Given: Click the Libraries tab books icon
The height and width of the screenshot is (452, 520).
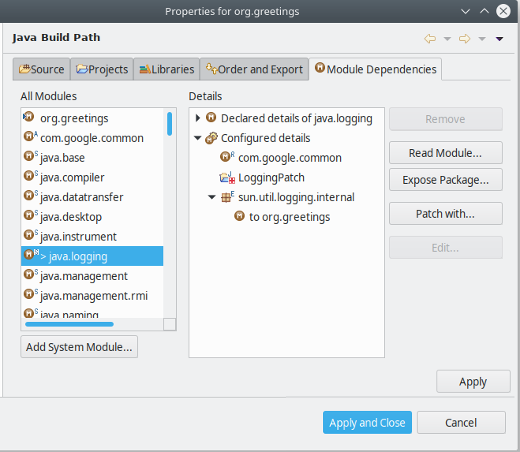Looking at the screenshot, I should pyautogui.click(x=145, y=69).
